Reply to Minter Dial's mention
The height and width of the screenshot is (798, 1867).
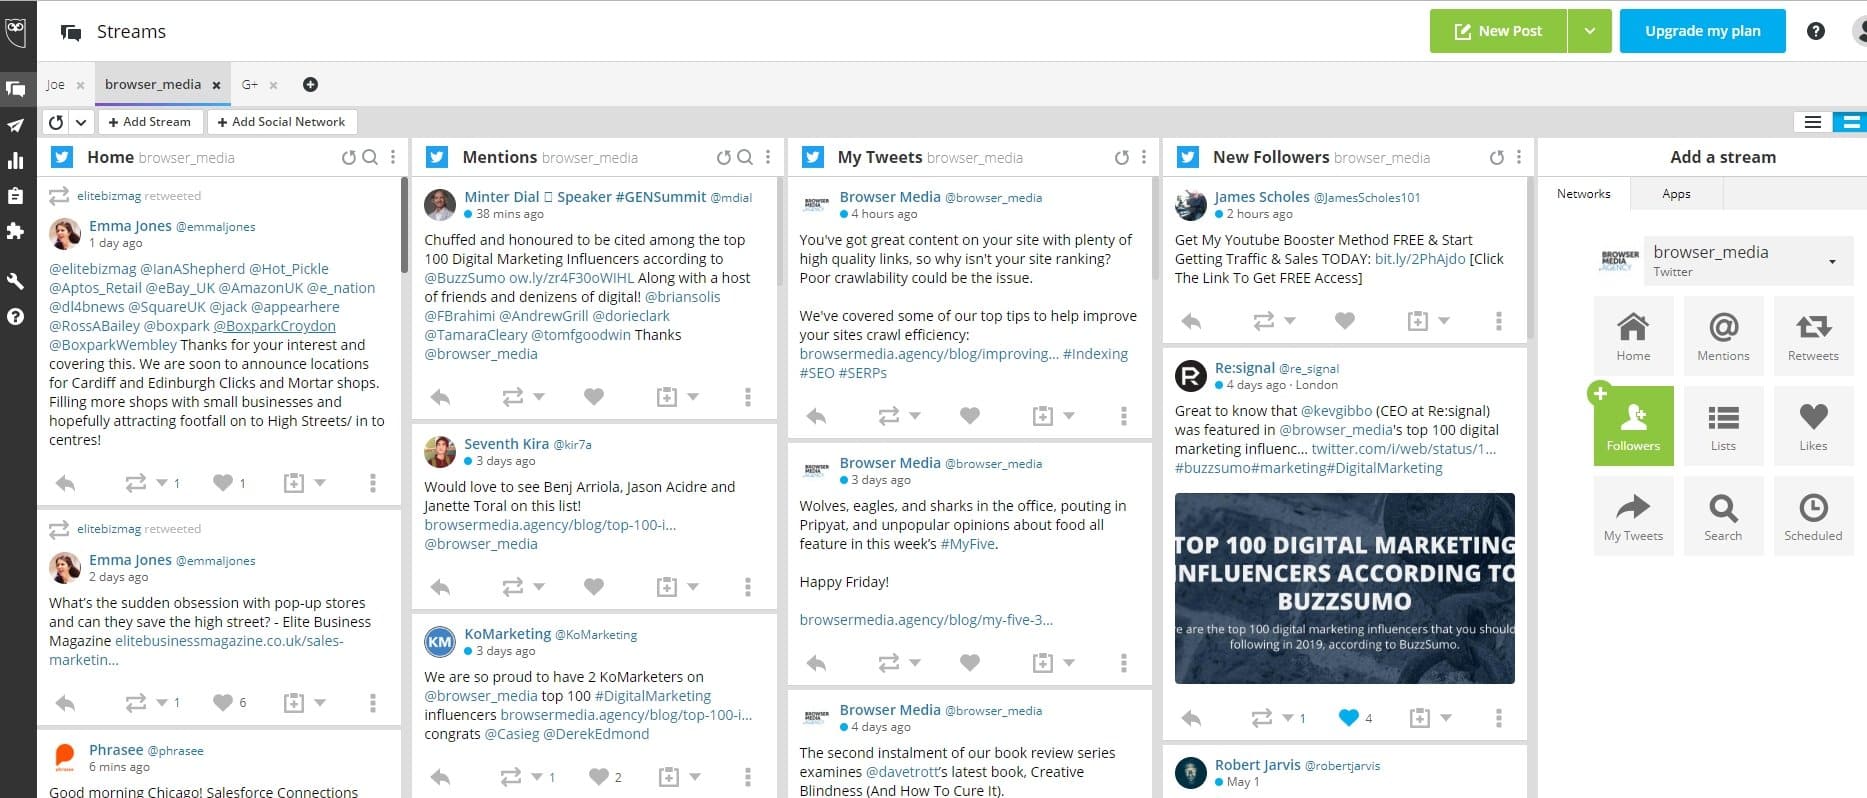(x=440, y=397)
